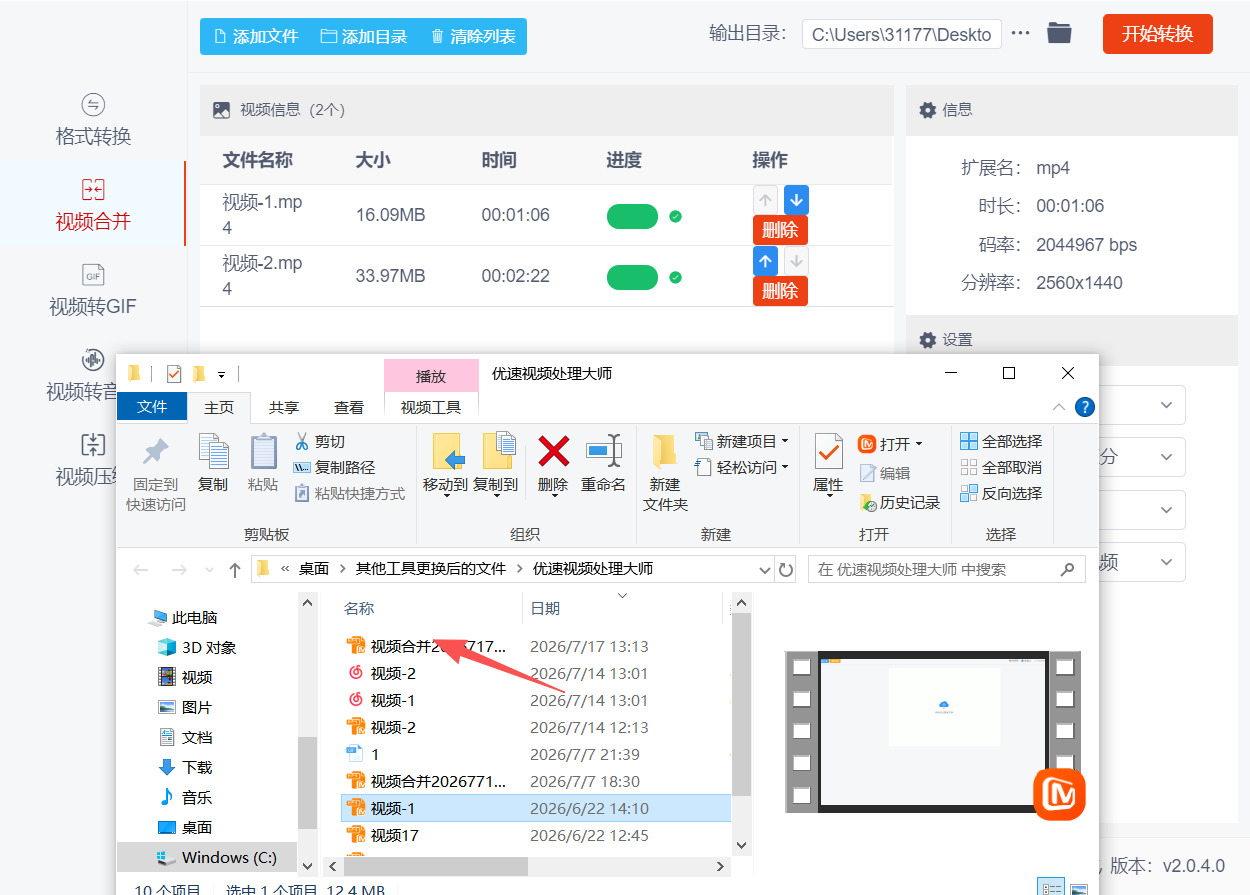Open the third settings dropdown in 设置 panel
The image size is (1250, 895).
(1142, 510)
